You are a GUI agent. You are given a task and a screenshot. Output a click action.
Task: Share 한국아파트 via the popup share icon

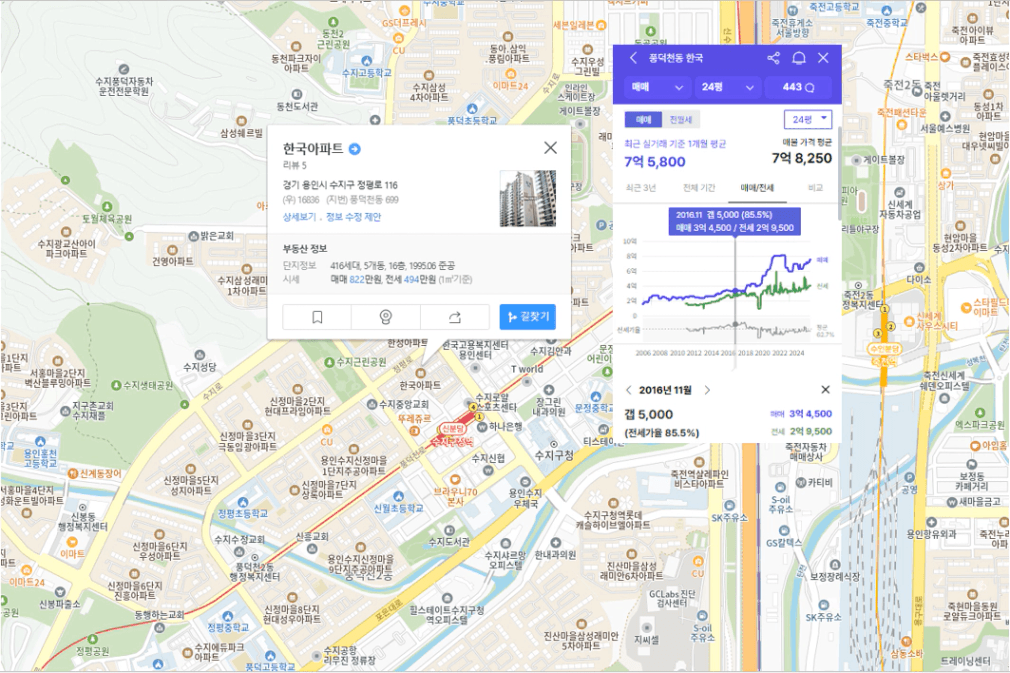[x=455, y=317]
